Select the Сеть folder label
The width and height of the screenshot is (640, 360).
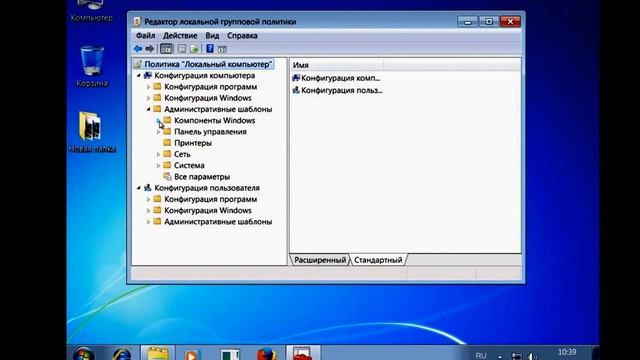pos(182,154)
